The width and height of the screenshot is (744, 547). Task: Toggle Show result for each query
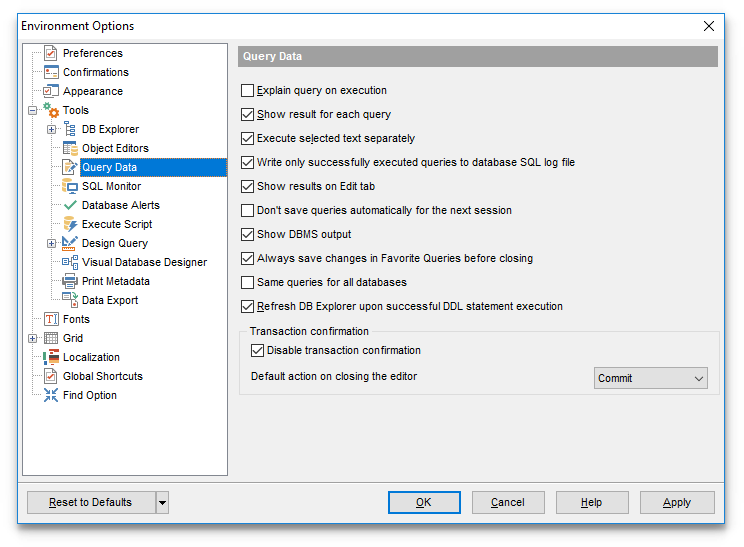point(247,114)
